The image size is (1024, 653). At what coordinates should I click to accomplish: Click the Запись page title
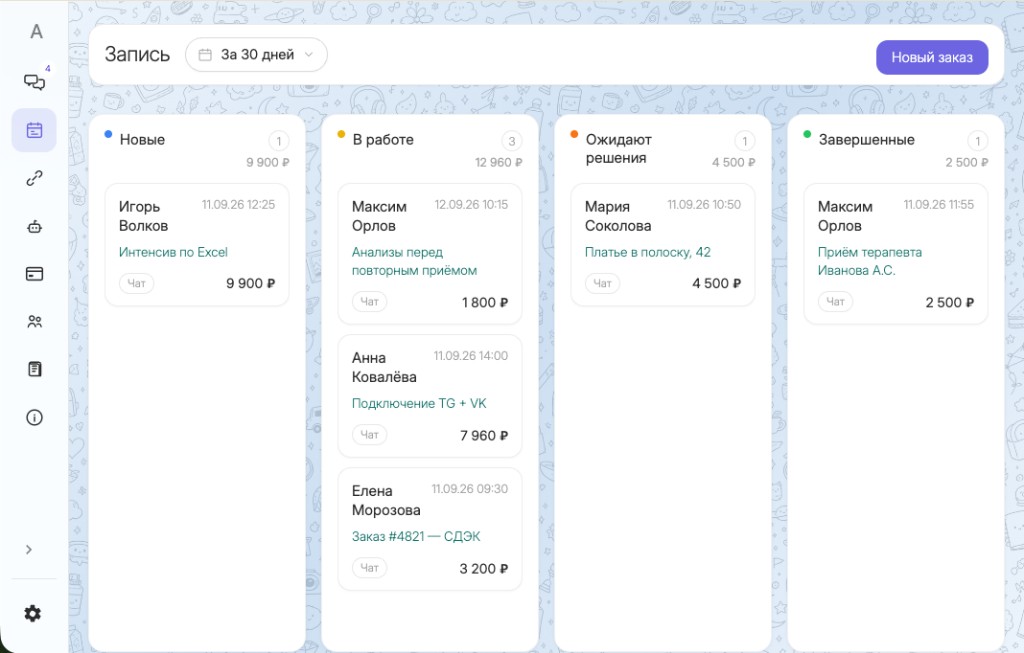pos(137,54)
